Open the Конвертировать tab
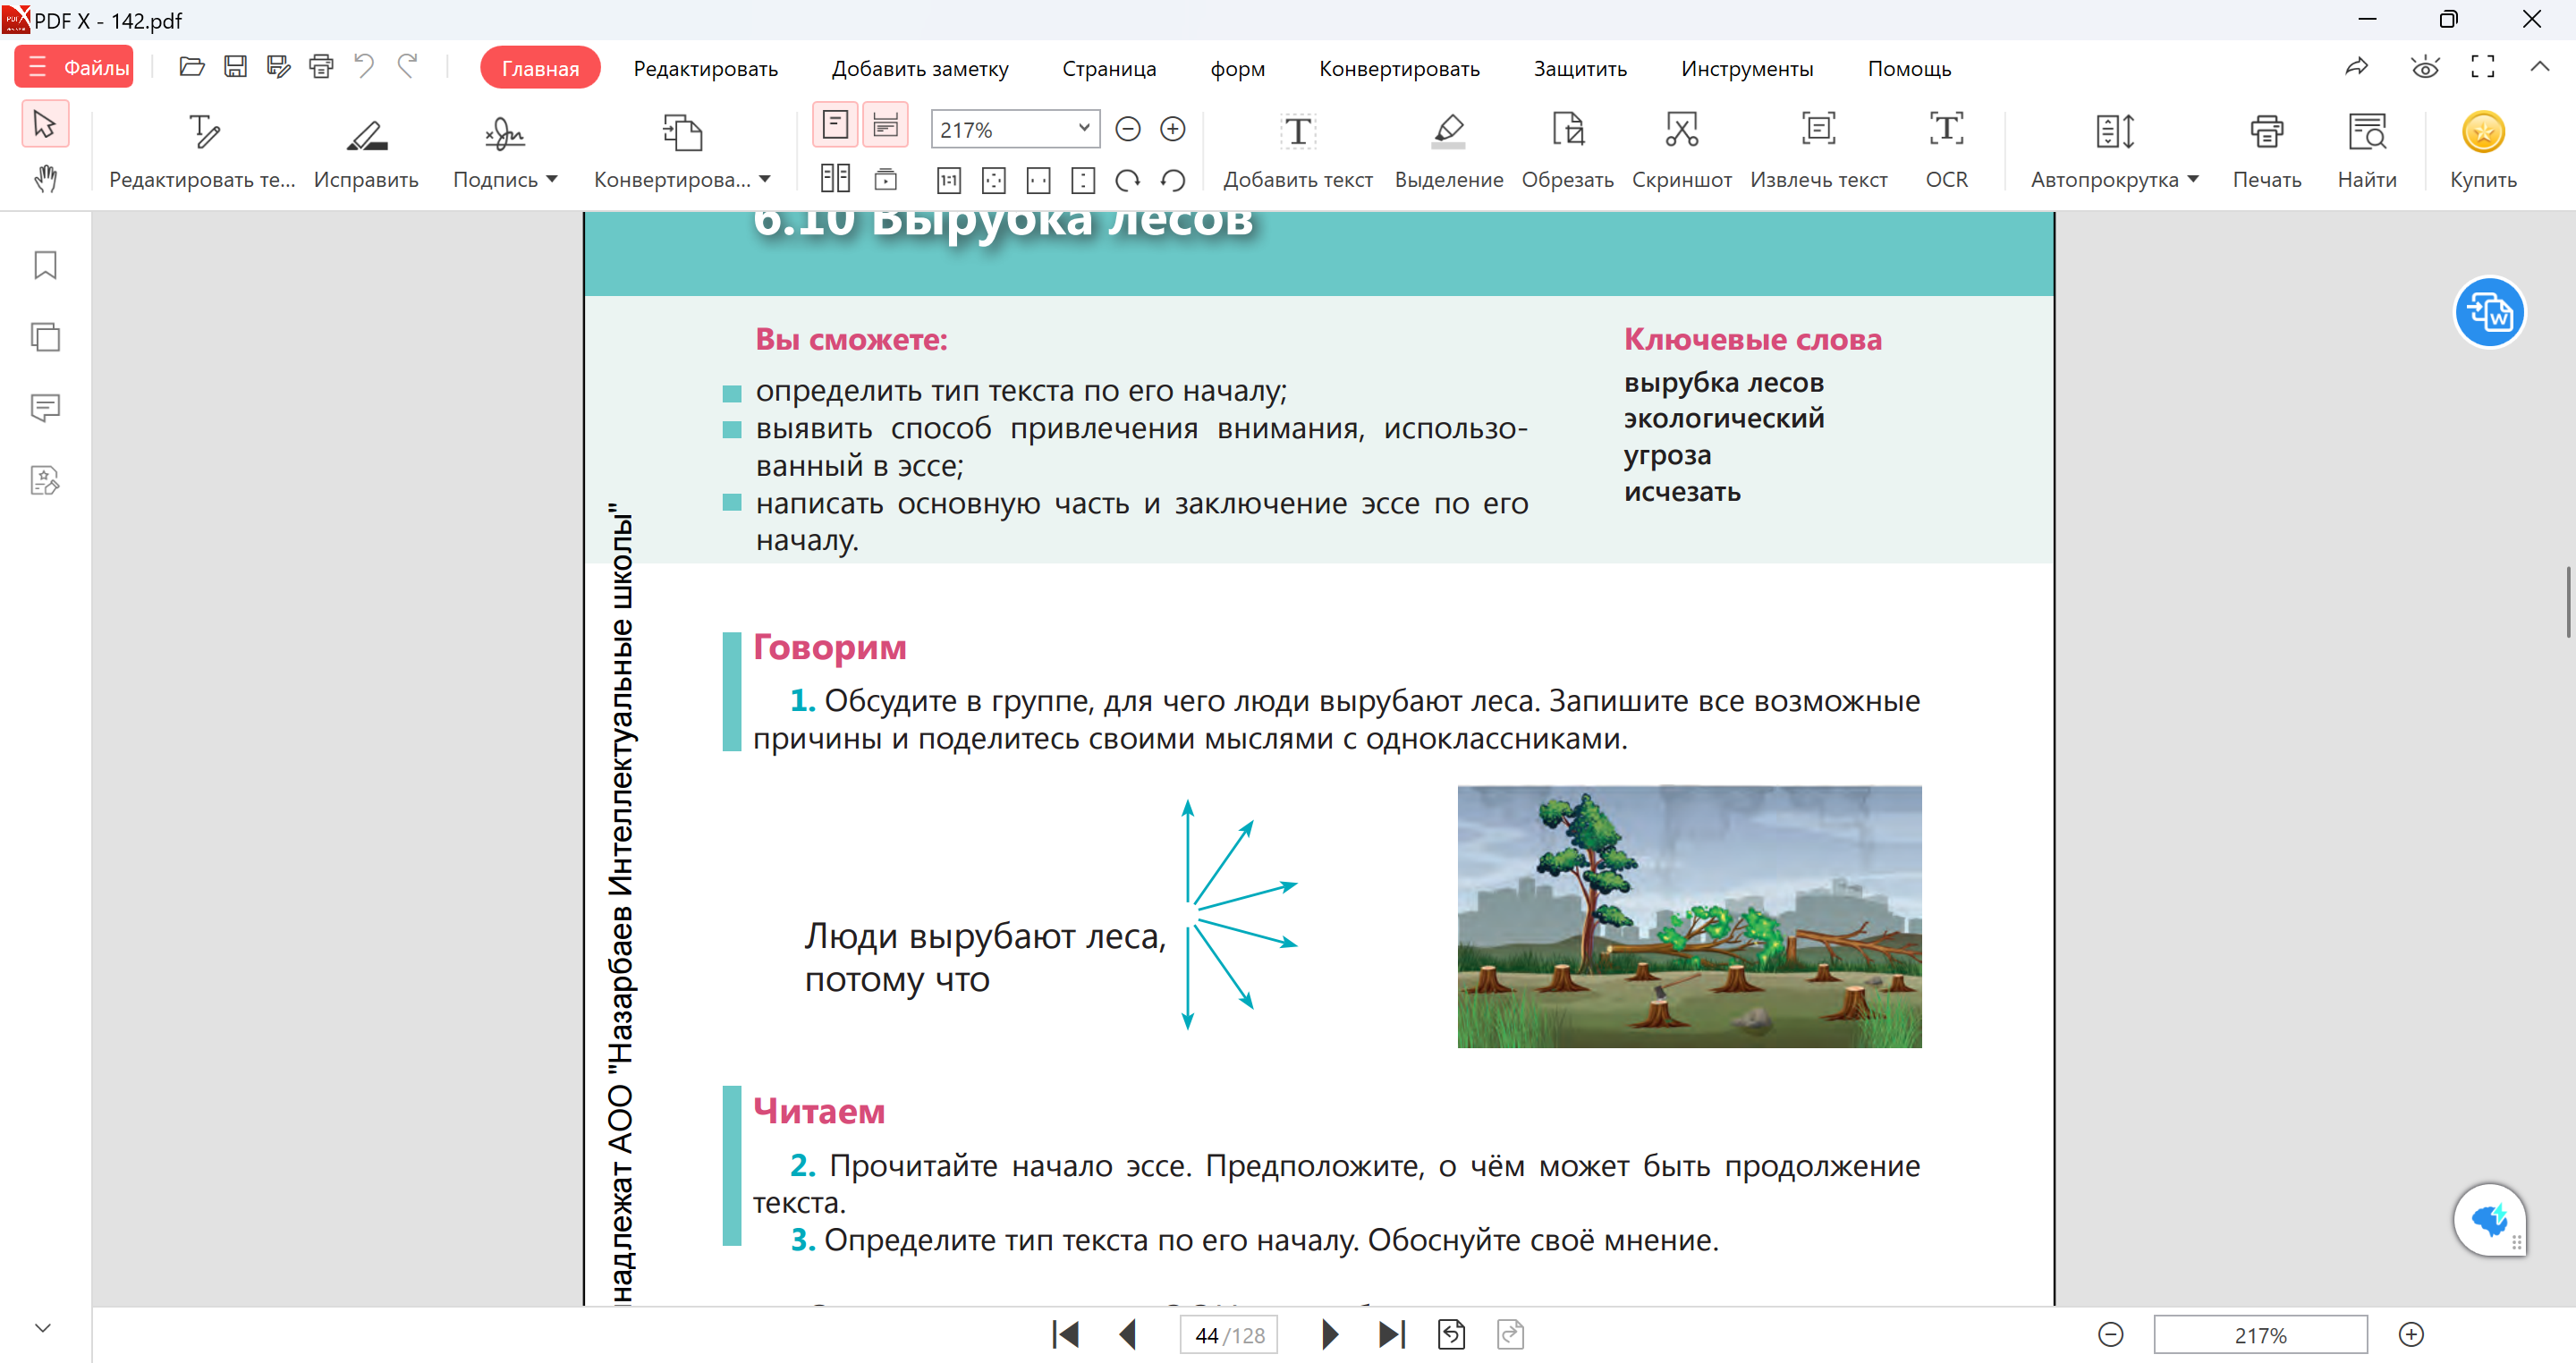The image size is (2576, 1363). coord(1398,68)
